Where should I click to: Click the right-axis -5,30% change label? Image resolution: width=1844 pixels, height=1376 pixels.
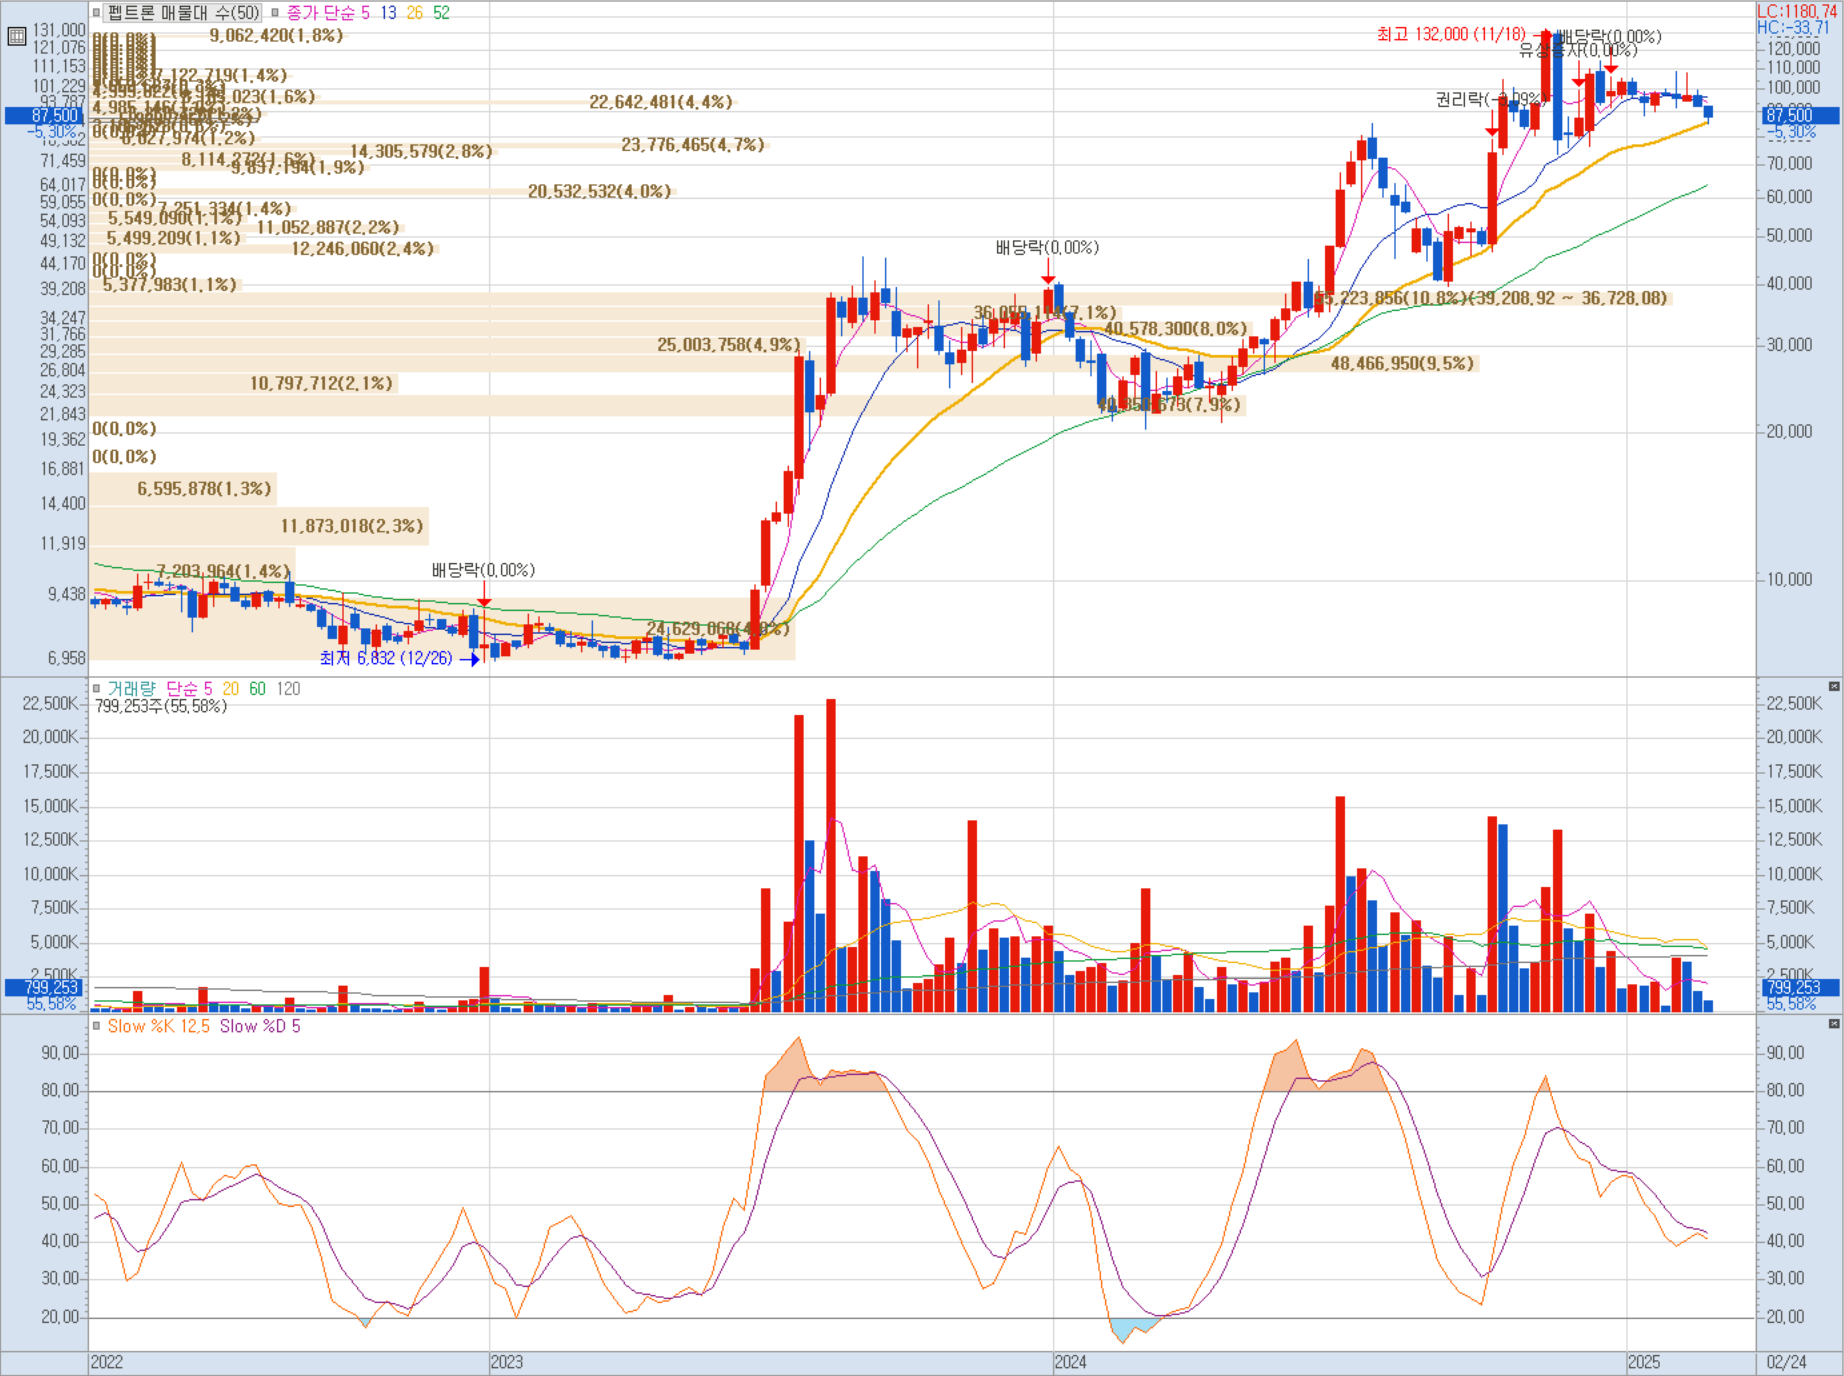[1791, 132]
